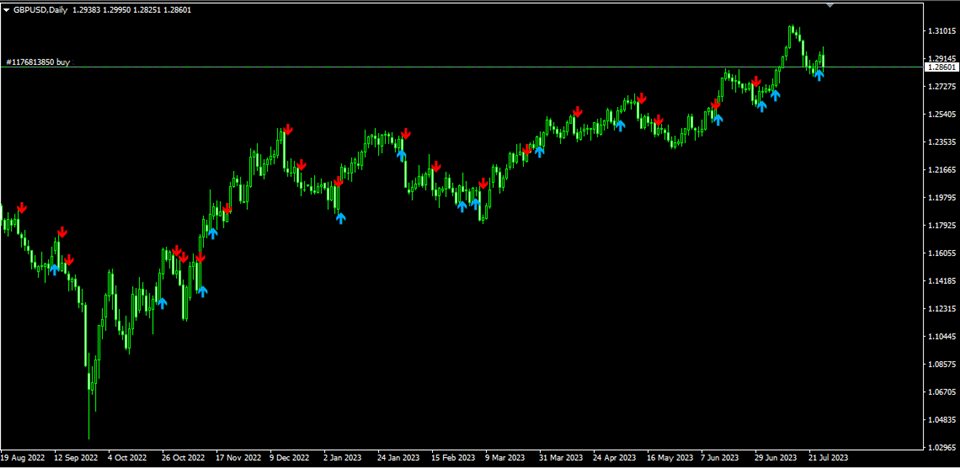Click the rightmost blue buy arrow signal
Viewport: 960px width, 468px height.
click(x=819, y=75)
